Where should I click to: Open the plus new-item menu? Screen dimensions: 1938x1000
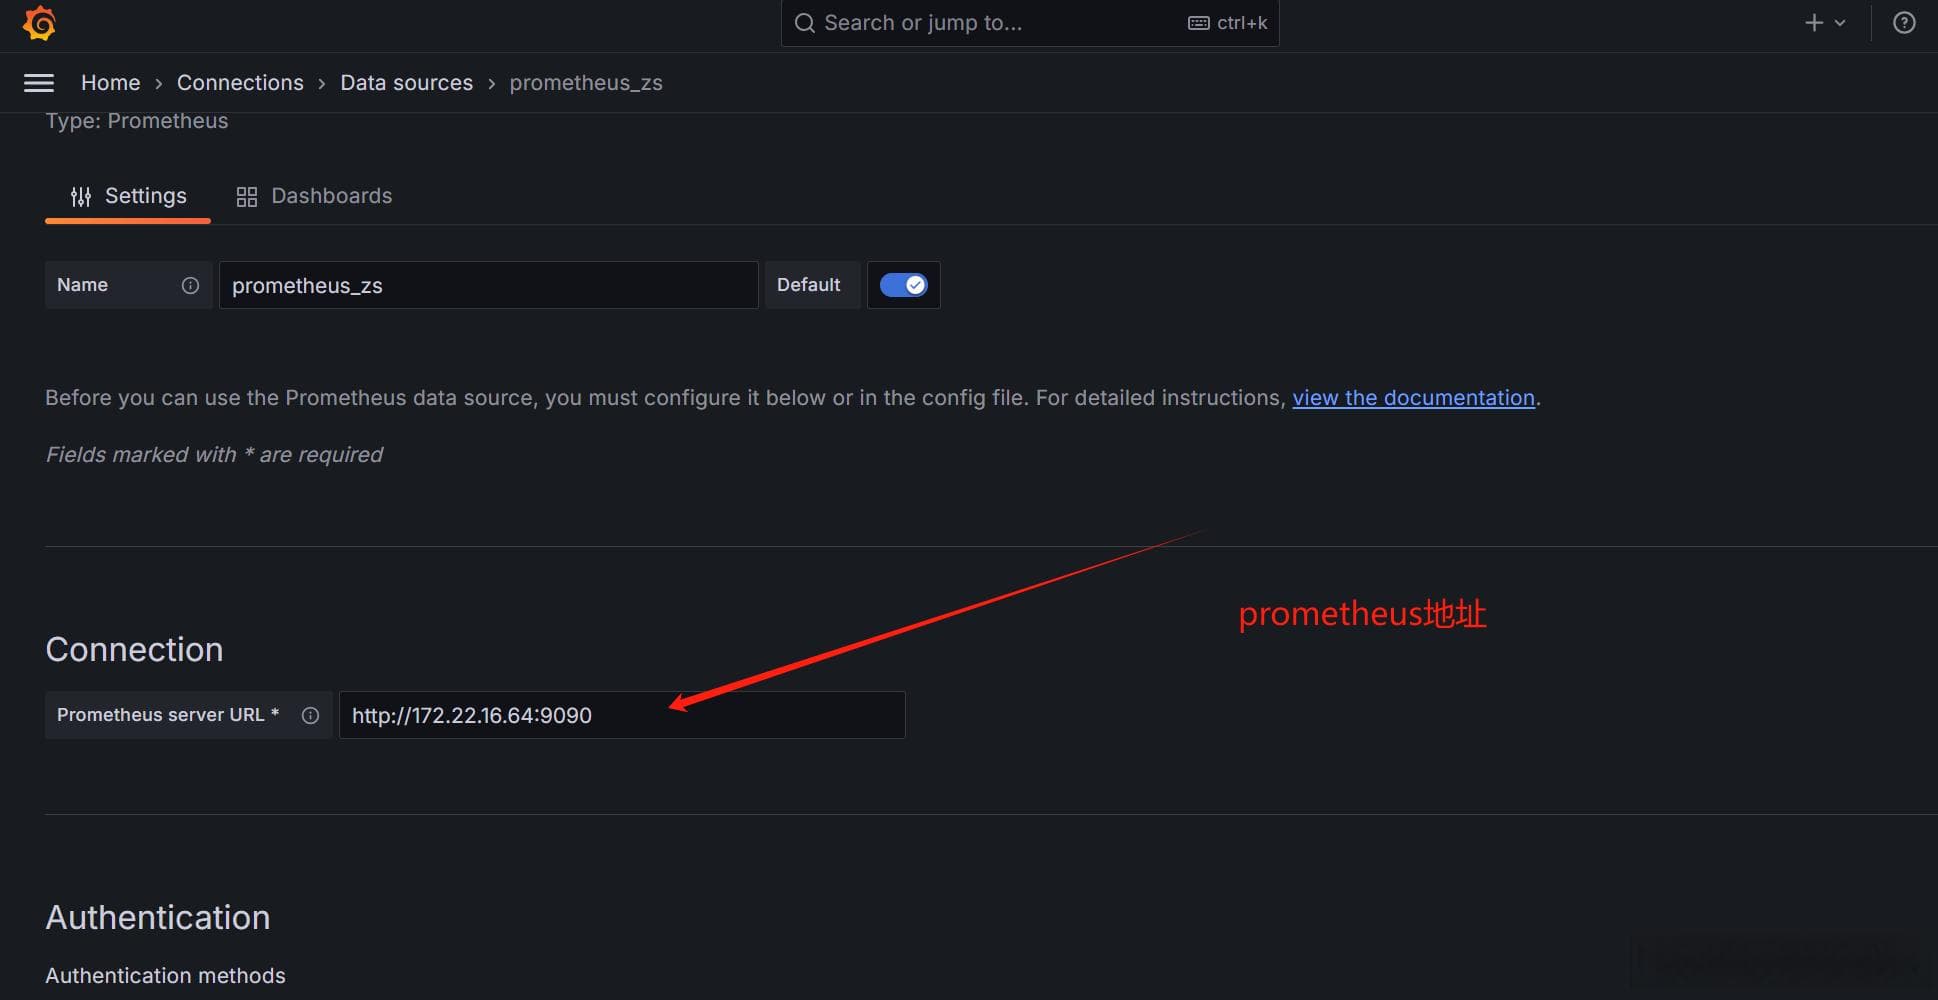coord(1825,23)
